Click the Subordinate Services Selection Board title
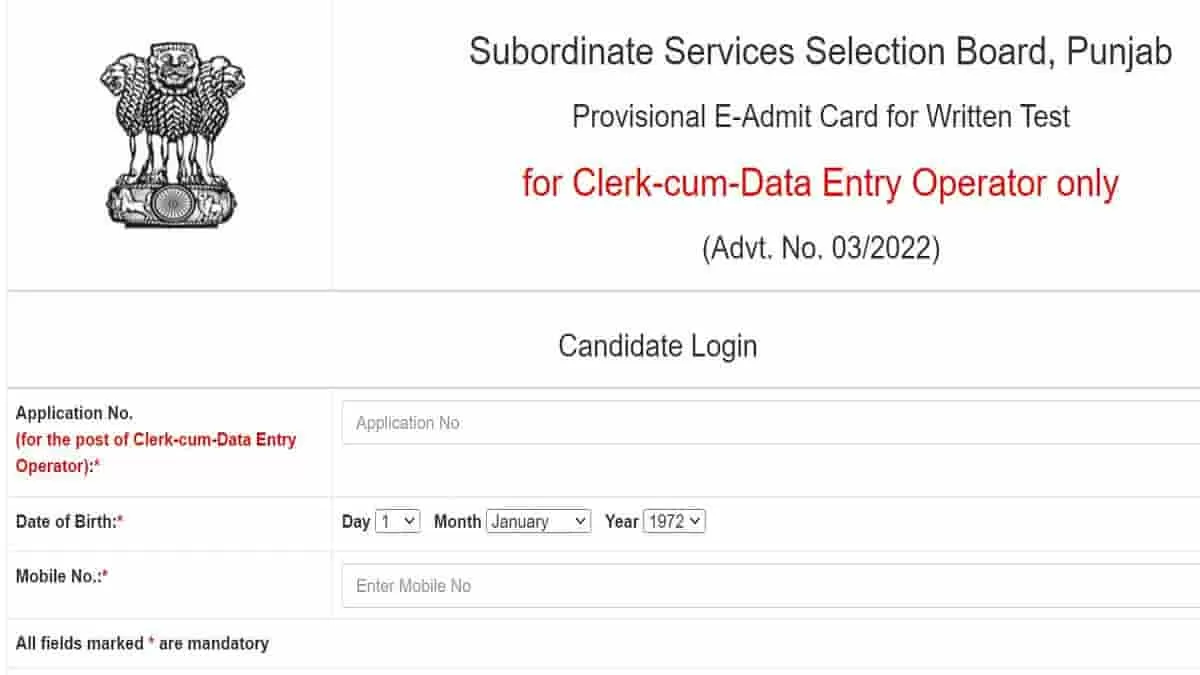1200x675 pixels. tap(819, 52)
